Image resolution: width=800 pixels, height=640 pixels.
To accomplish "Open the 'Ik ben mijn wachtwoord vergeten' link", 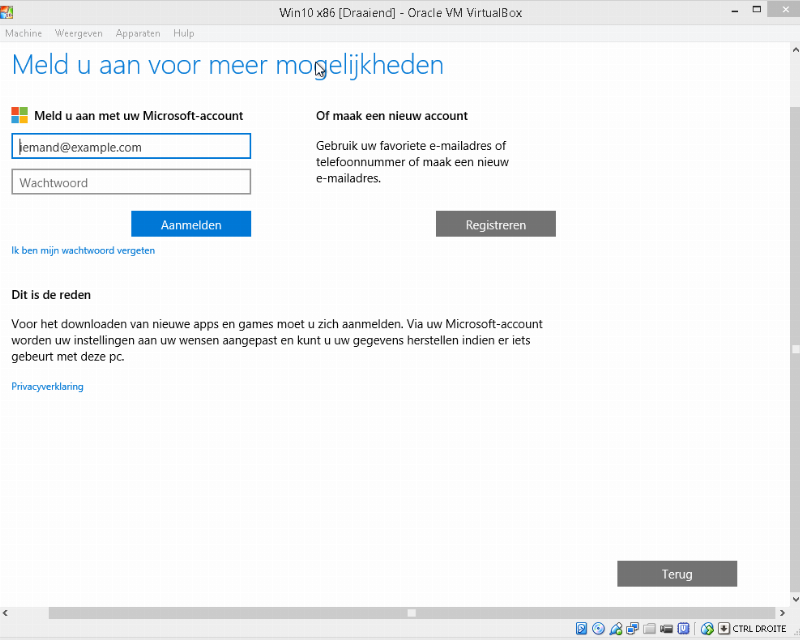I will coord(83,251).
